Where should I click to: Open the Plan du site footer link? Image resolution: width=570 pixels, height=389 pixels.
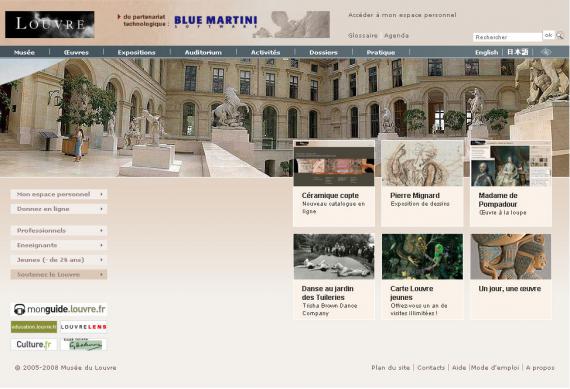[390, 368]
